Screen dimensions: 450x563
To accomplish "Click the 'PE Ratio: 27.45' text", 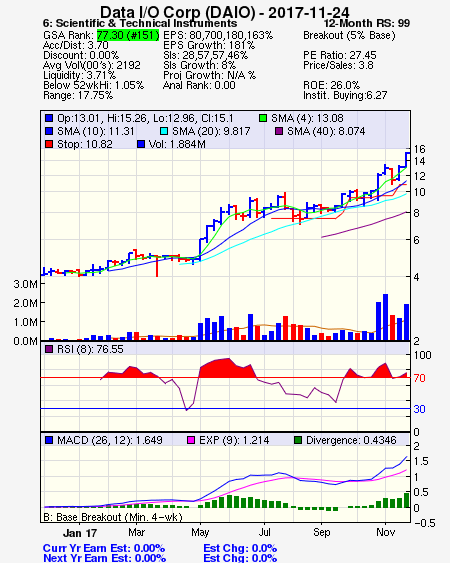I will coord(340,55).
